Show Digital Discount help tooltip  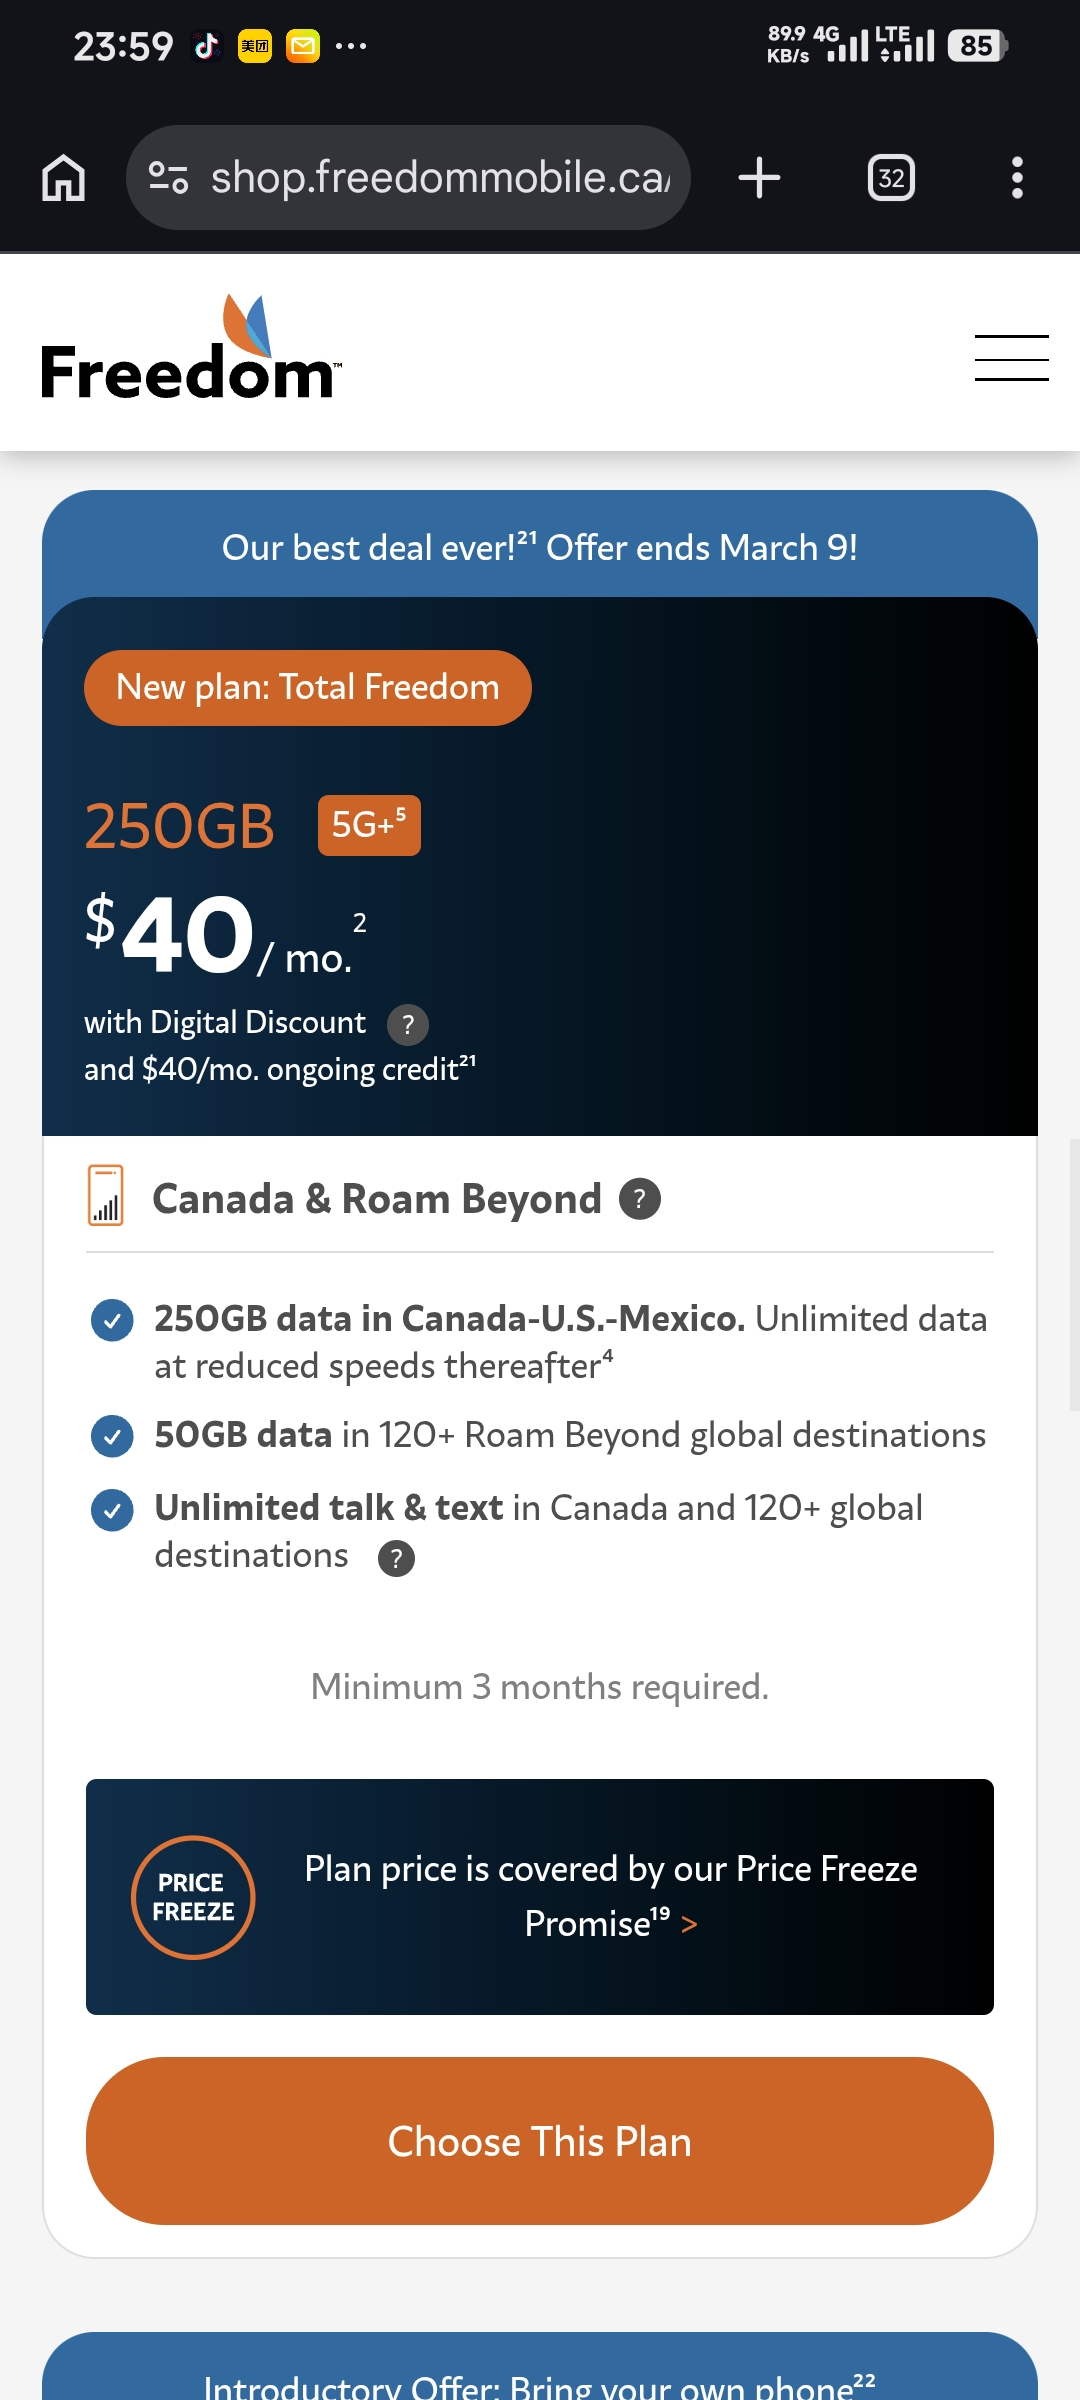pyautogui.click(x=408, y=1025)
